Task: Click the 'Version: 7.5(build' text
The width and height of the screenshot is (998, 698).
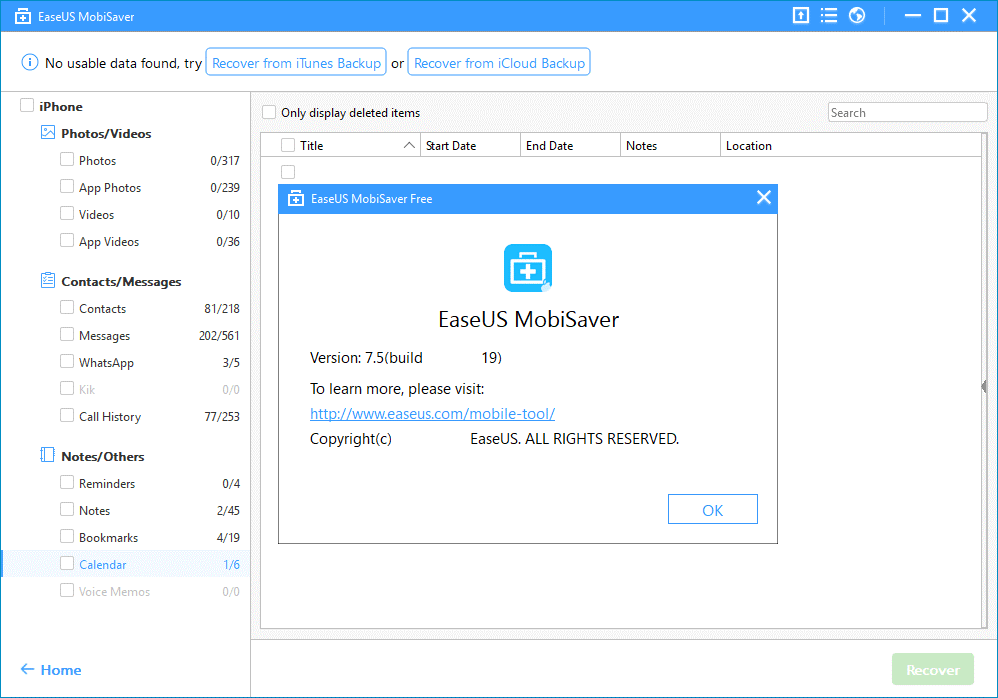Action: coord(366,358)
